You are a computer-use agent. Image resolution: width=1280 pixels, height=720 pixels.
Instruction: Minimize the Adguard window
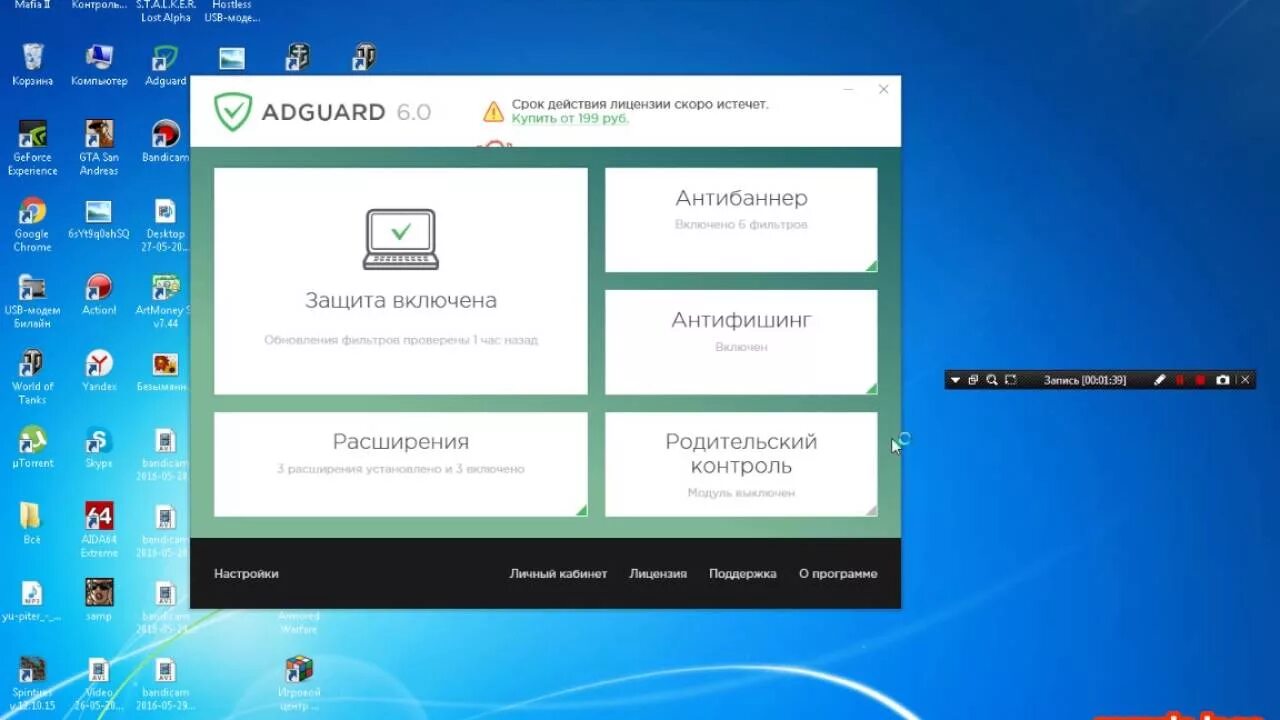tap(848, 90)
